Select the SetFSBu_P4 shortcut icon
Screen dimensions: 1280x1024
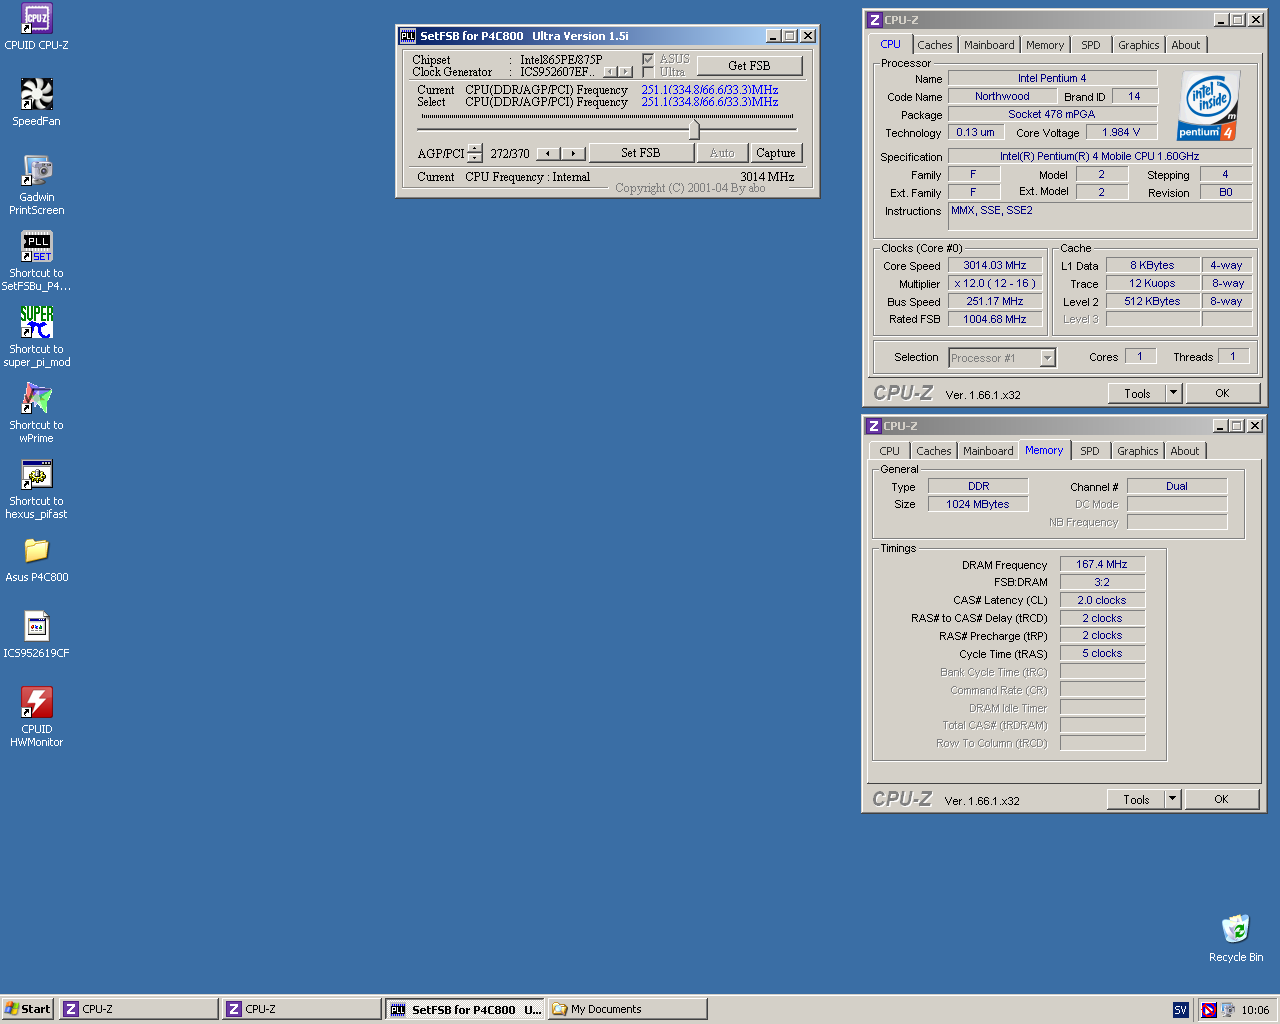pos(37,246)
